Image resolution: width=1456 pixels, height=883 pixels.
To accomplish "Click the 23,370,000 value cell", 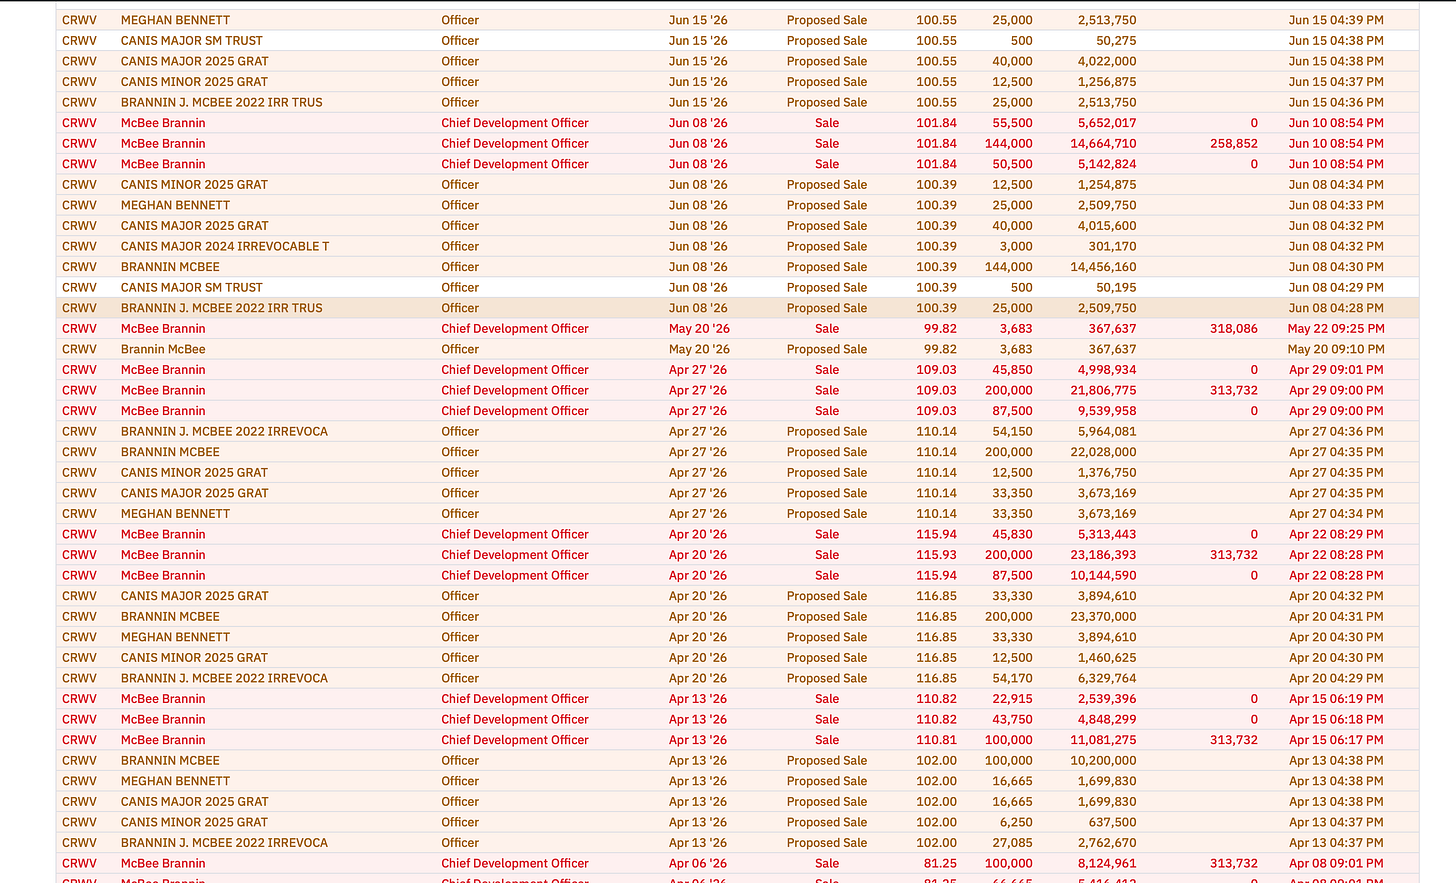I will (1103, 616).
